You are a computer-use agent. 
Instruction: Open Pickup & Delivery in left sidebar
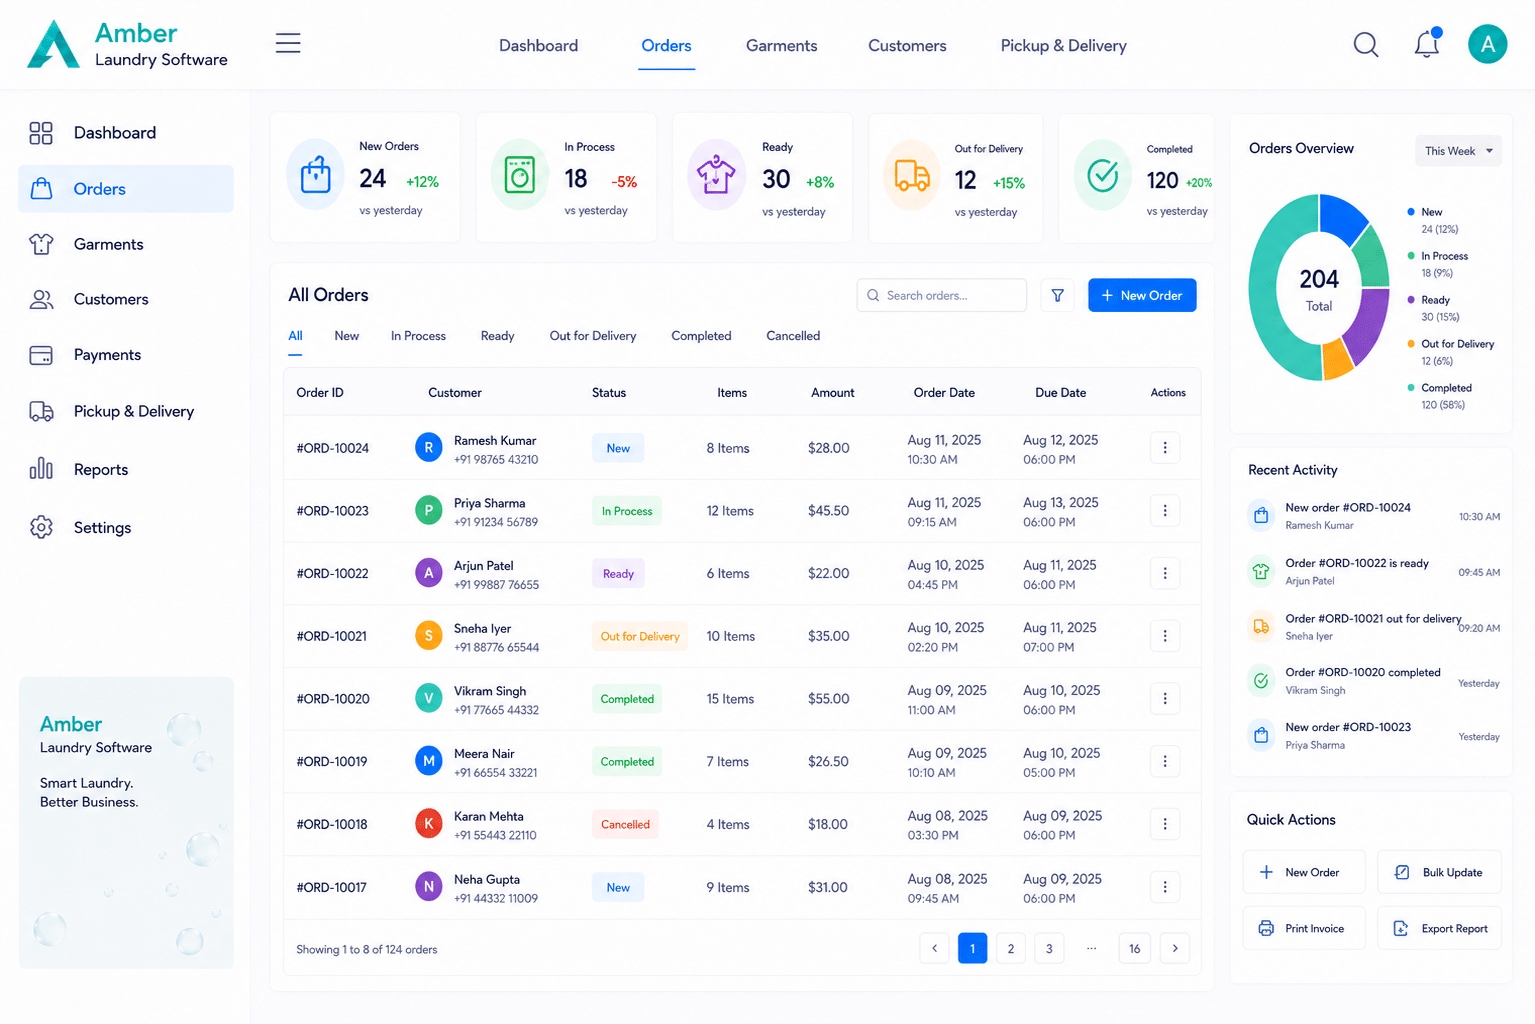126,411
